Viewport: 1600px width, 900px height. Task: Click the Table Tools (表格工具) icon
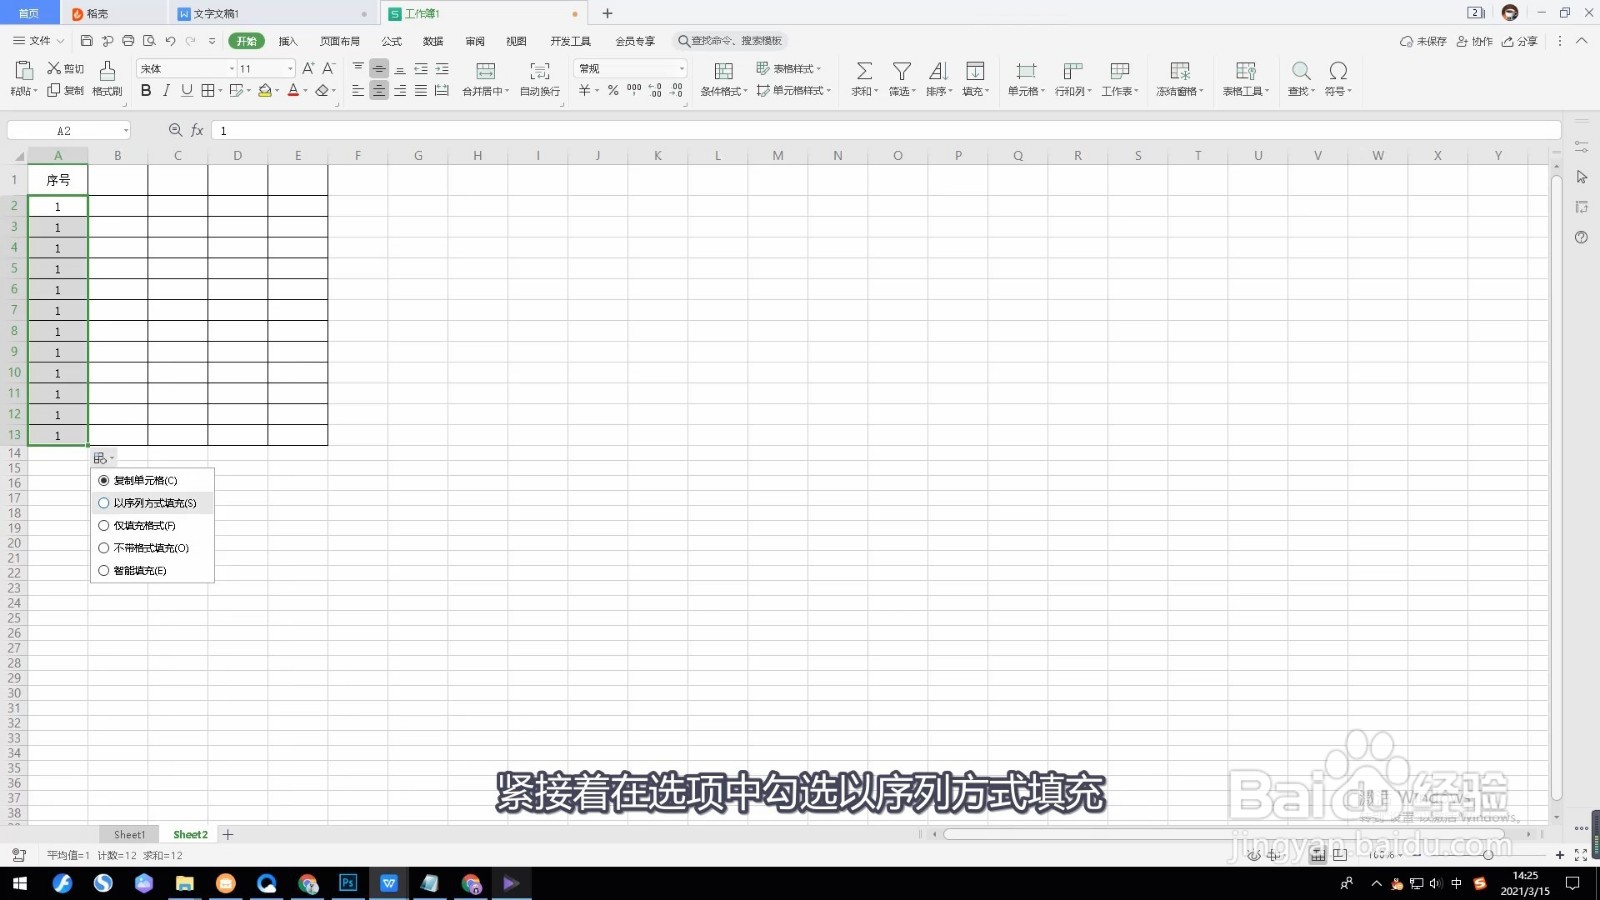pyautogui.click(x=1246, y=70)
